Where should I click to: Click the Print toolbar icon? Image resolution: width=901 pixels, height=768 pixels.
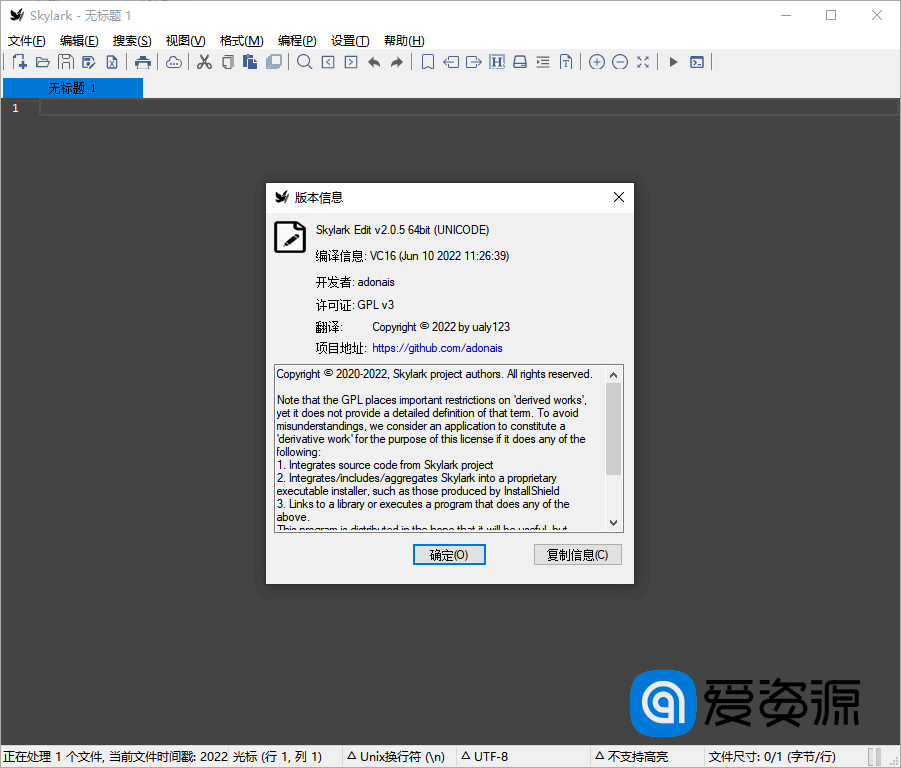click(143, 62)
